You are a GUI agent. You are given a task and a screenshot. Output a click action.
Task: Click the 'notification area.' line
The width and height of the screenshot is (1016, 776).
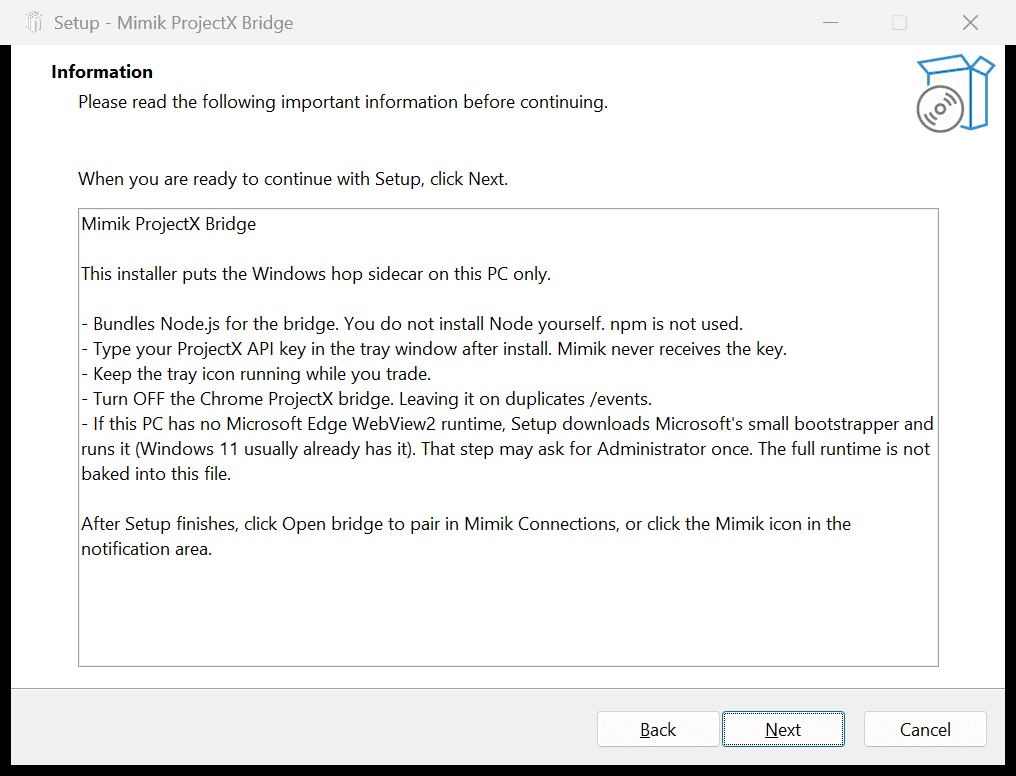(146, 549)
